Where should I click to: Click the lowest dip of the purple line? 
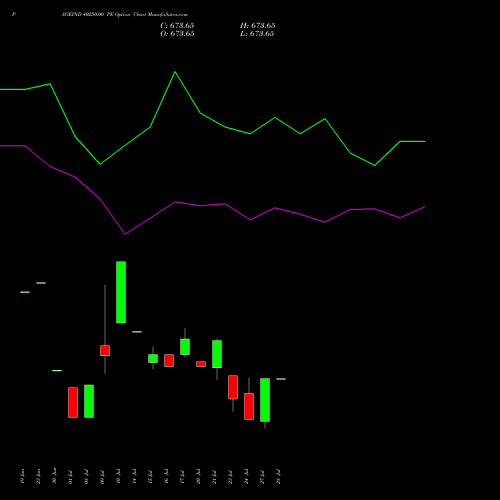pyautogui.click(x=125, y=234)
